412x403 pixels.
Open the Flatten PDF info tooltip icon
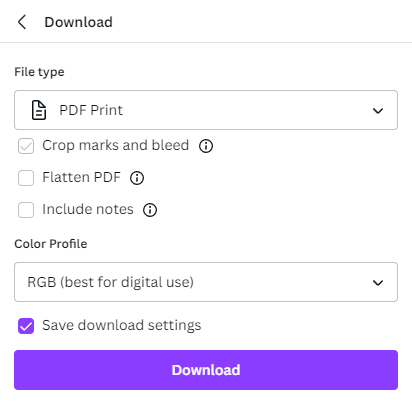click(137, 178)
